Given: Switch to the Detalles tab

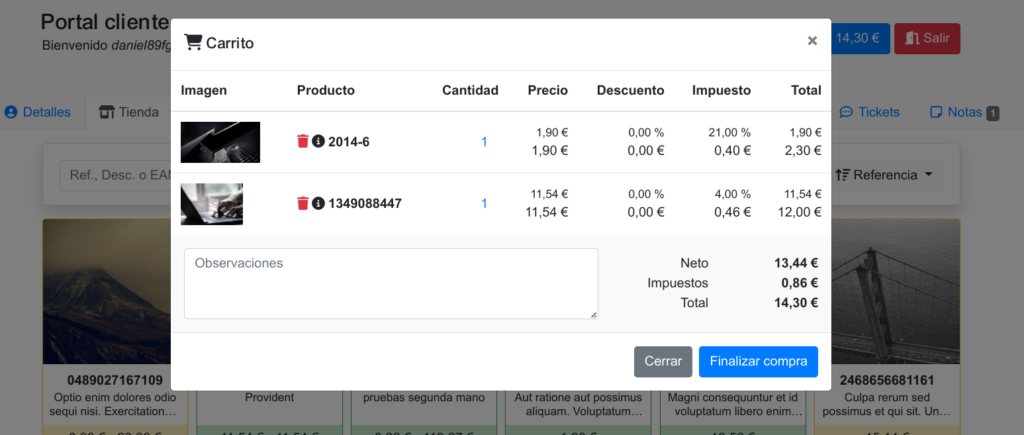Looking at the screenshot, I should tap(38, 112).
